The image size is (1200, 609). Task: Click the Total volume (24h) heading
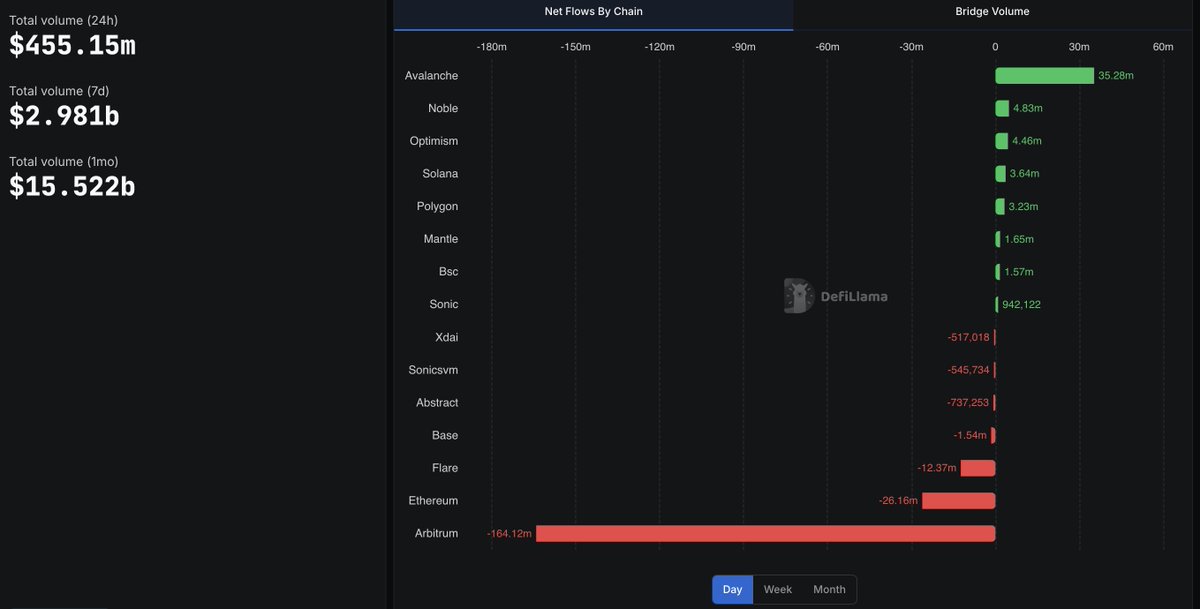[64, 20]
